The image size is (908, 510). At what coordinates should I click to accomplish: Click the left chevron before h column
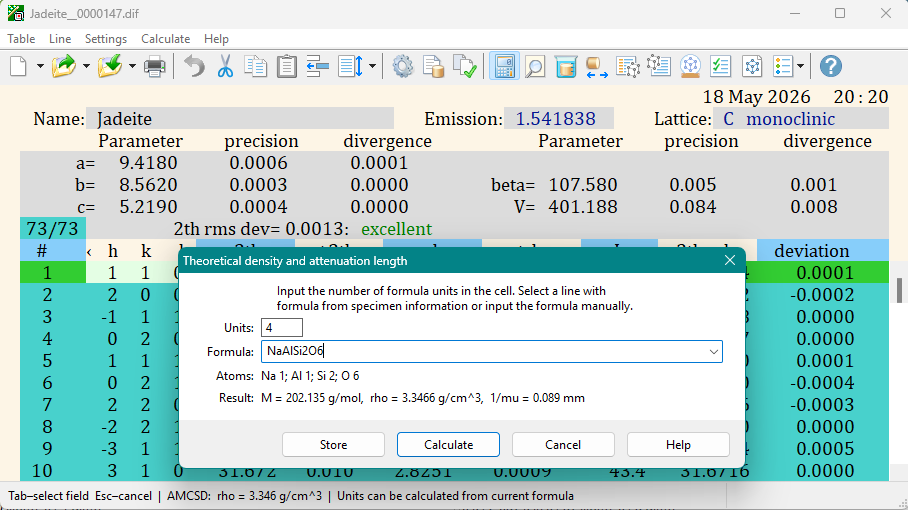[89, 251]
